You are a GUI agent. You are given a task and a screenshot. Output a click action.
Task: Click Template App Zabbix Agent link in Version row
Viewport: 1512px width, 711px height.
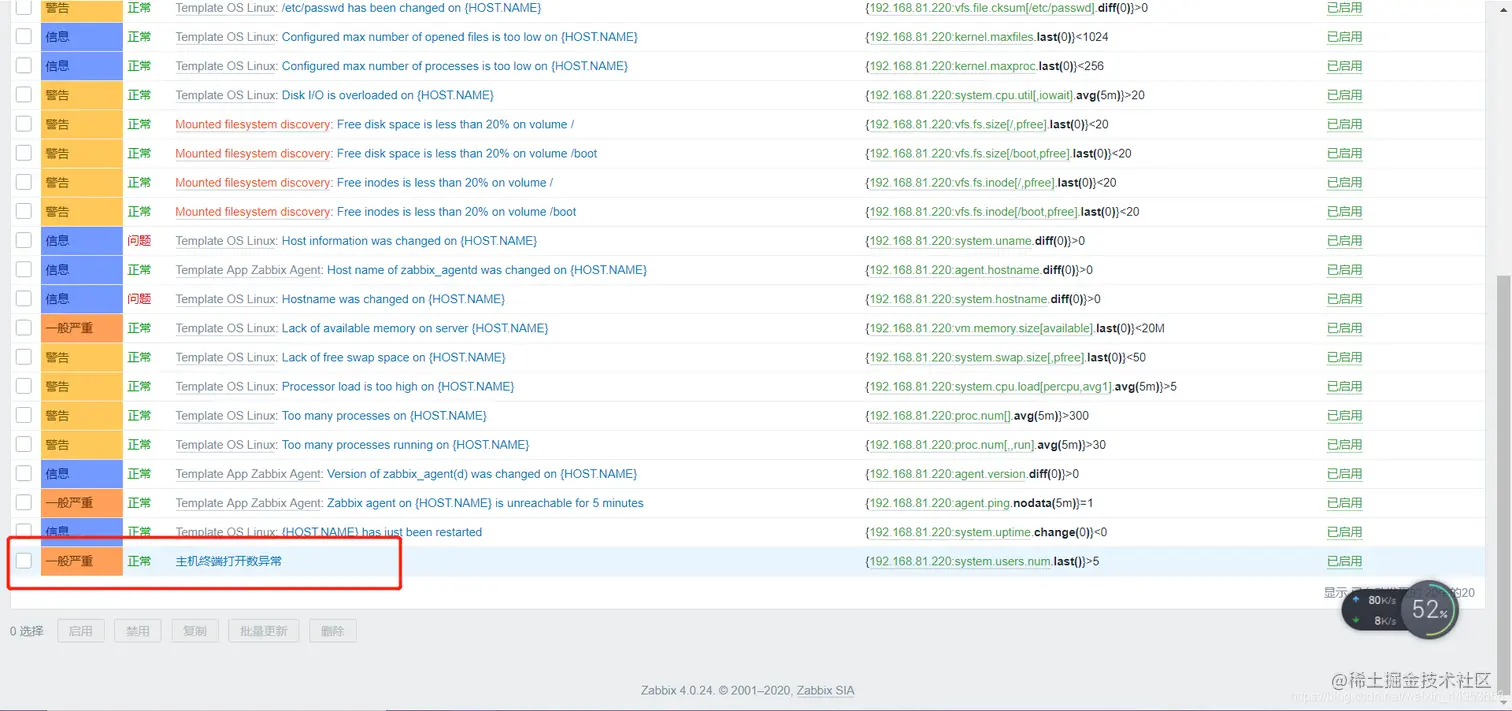coord(249,474)
